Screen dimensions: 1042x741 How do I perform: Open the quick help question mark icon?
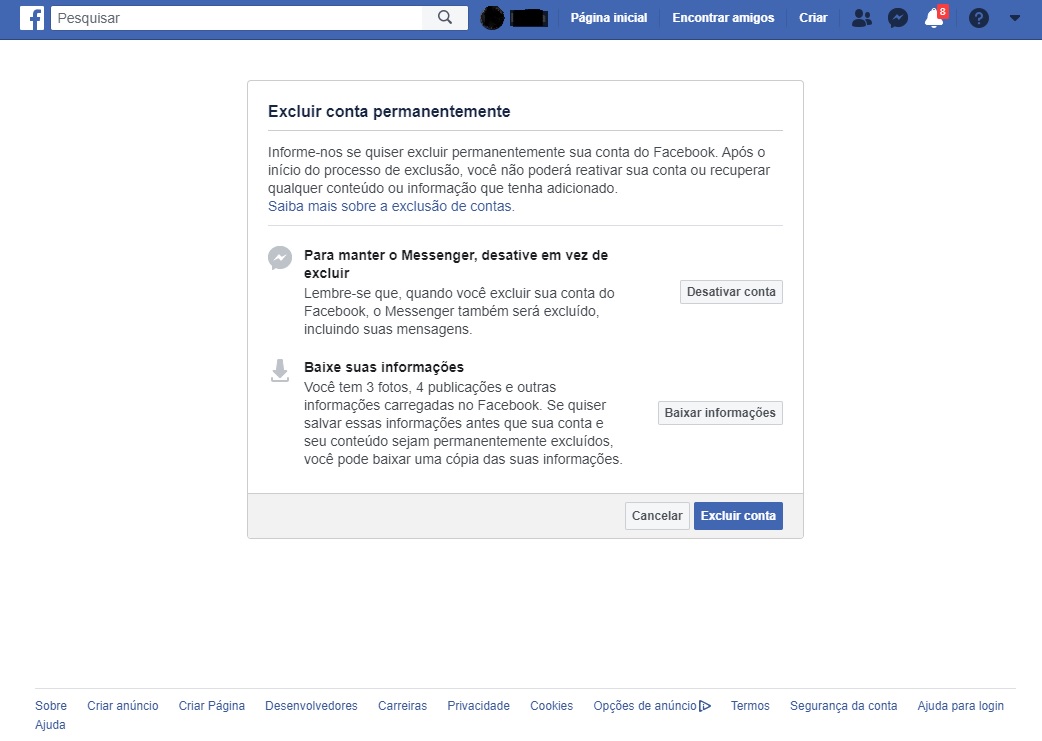pyautogui.click(x=979, y=18)
